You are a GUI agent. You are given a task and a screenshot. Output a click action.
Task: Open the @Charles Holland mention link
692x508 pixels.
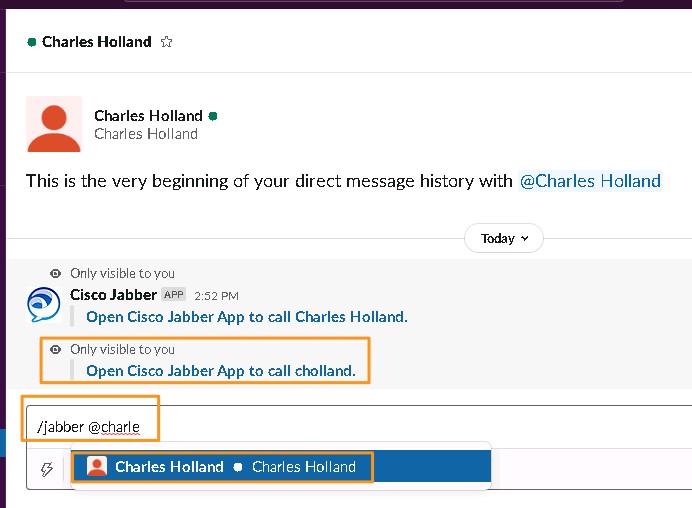pos(590,181)
